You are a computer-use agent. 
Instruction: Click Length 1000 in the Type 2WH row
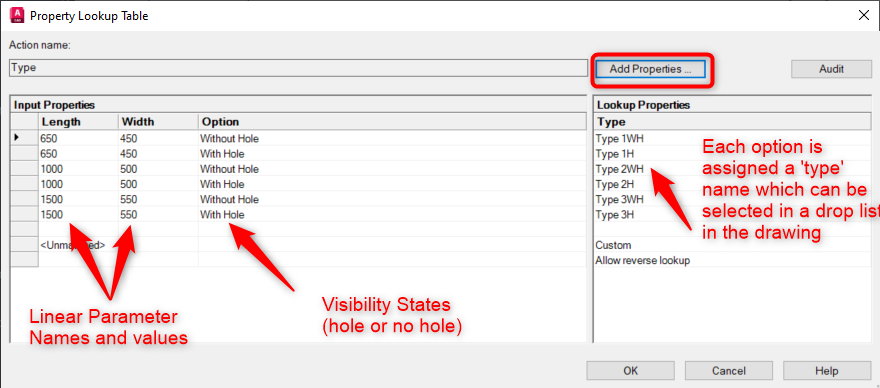coord(79,168)
